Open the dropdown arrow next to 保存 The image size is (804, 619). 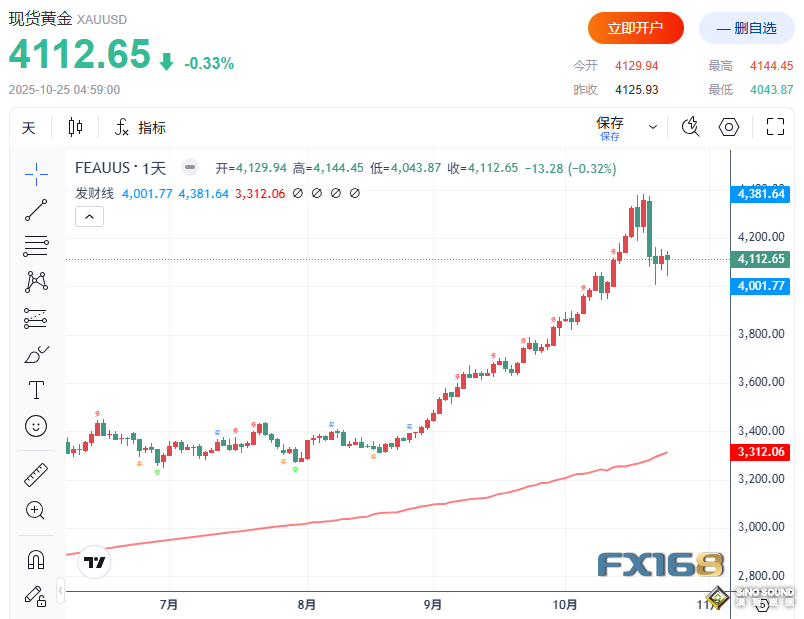(x=653, y=128)
